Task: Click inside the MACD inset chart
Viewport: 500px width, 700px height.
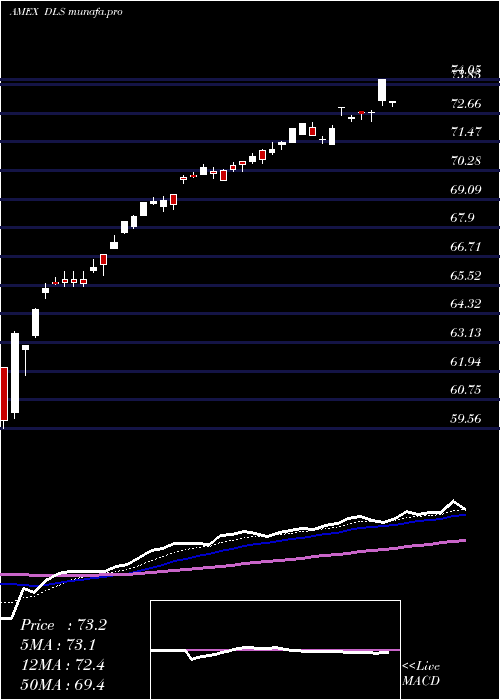Action: tap(275, 650)
